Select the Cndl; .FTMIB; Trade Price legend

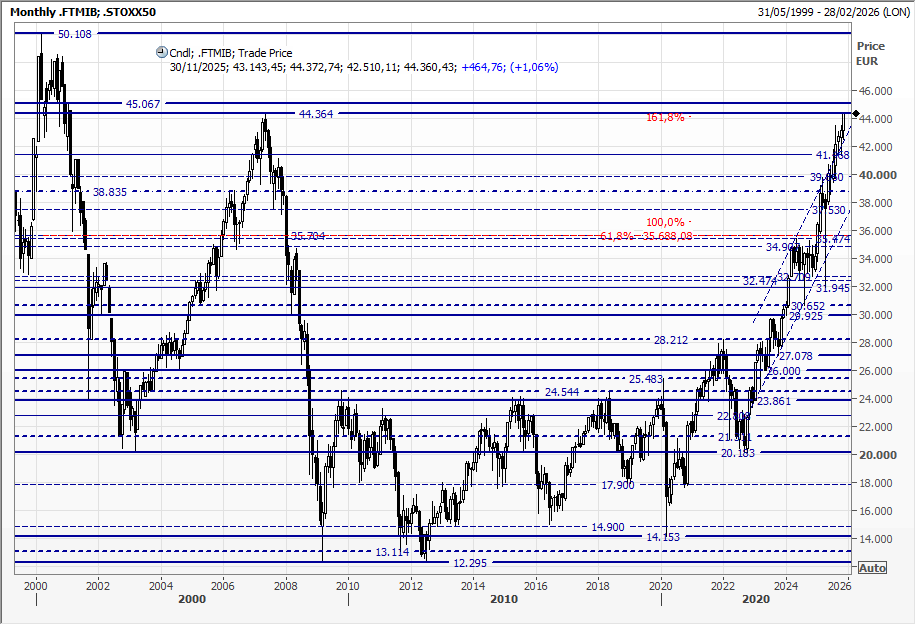234,53
